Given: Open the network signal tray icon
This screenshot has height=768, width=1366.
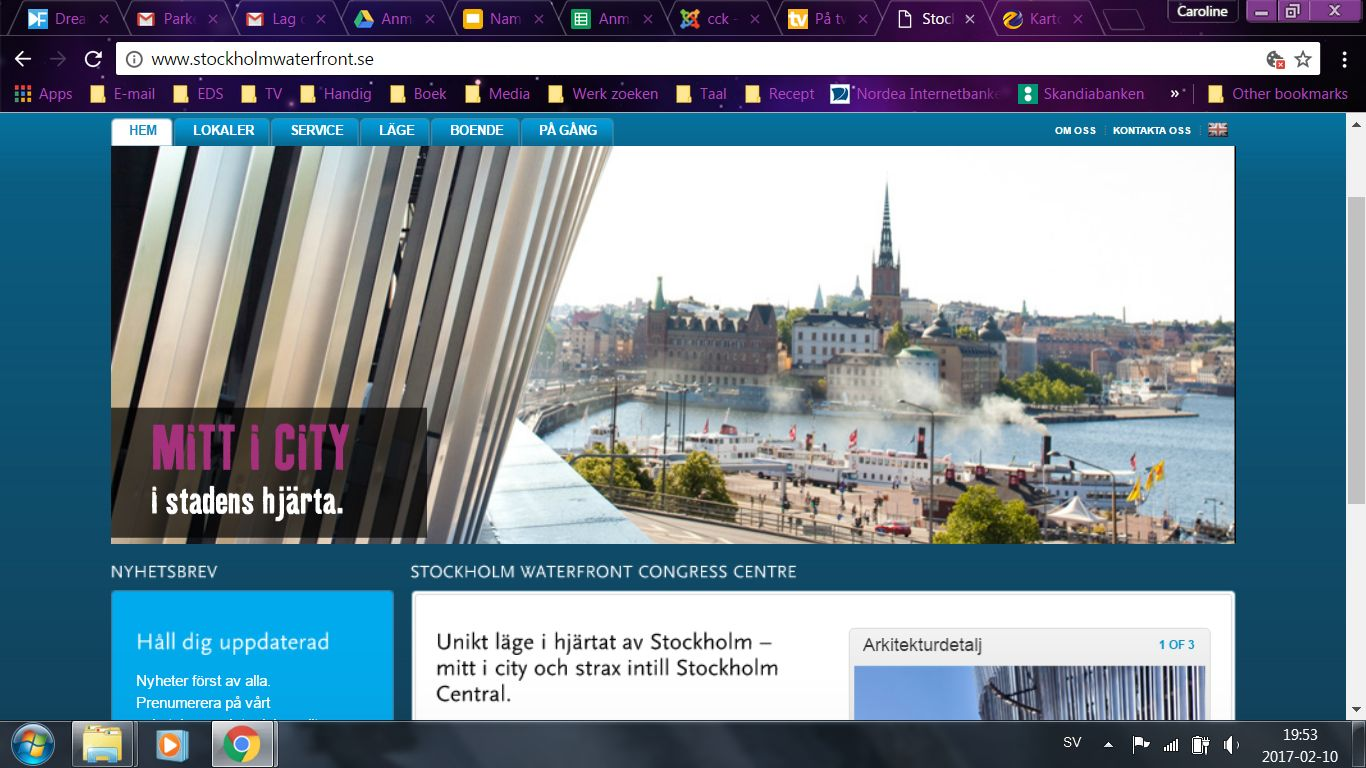Looking at the screenshot, I should click(x=1171, y=744).
